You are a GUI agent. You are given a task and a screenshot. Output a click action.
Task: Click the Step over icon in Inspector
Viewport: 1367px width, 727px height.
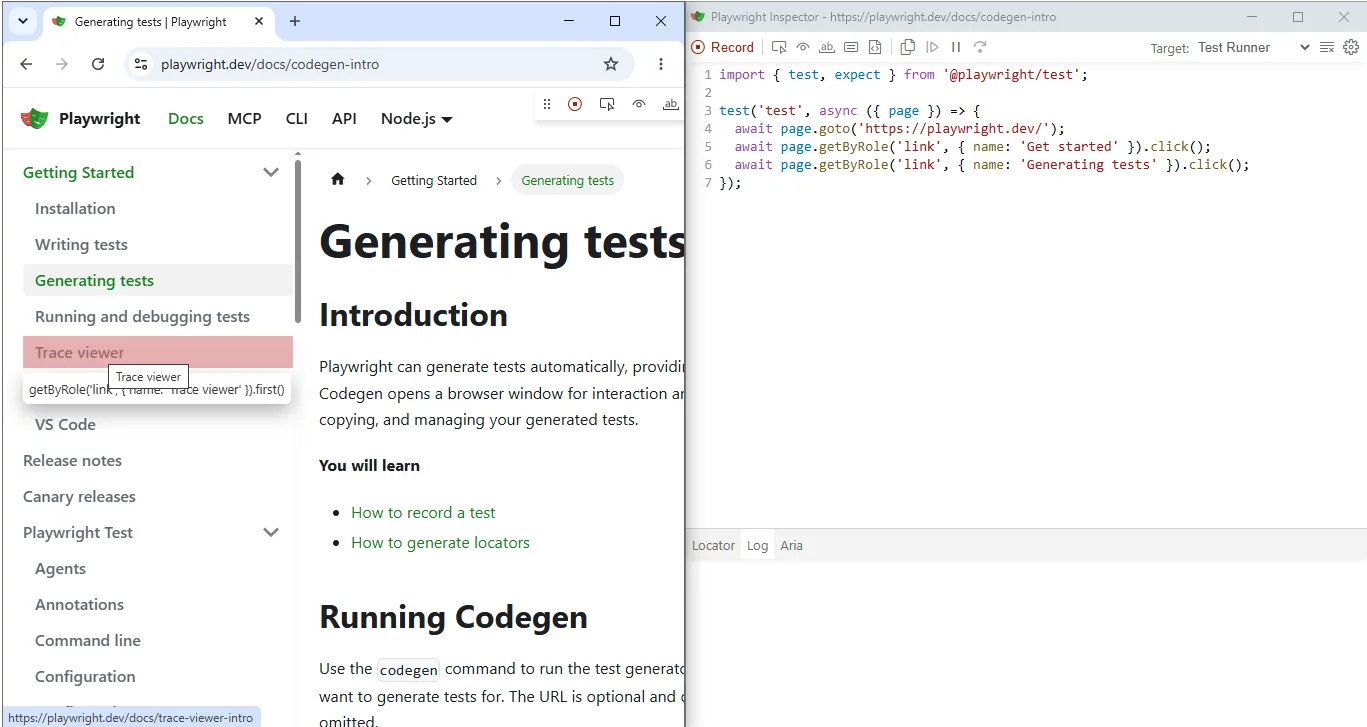[x=980, y=47]
